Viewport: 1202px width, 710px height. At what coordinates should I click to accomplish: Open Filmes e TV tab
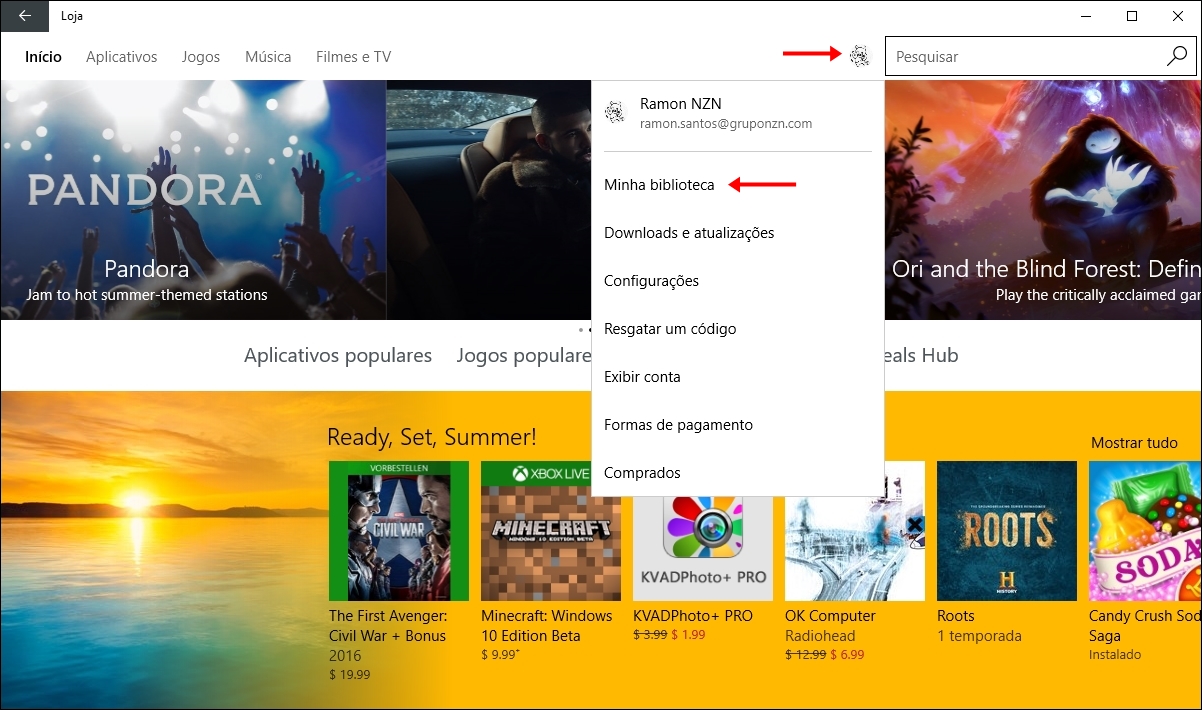pyautogui.click(x=353, y=57)
